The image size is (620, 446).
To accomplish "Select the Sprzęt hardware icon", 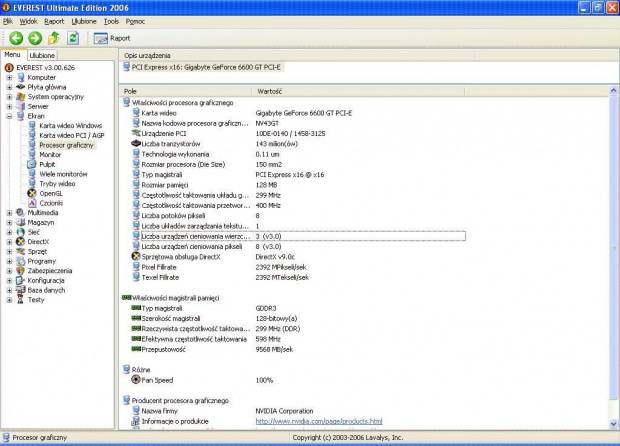I will [x=21, y=251].
